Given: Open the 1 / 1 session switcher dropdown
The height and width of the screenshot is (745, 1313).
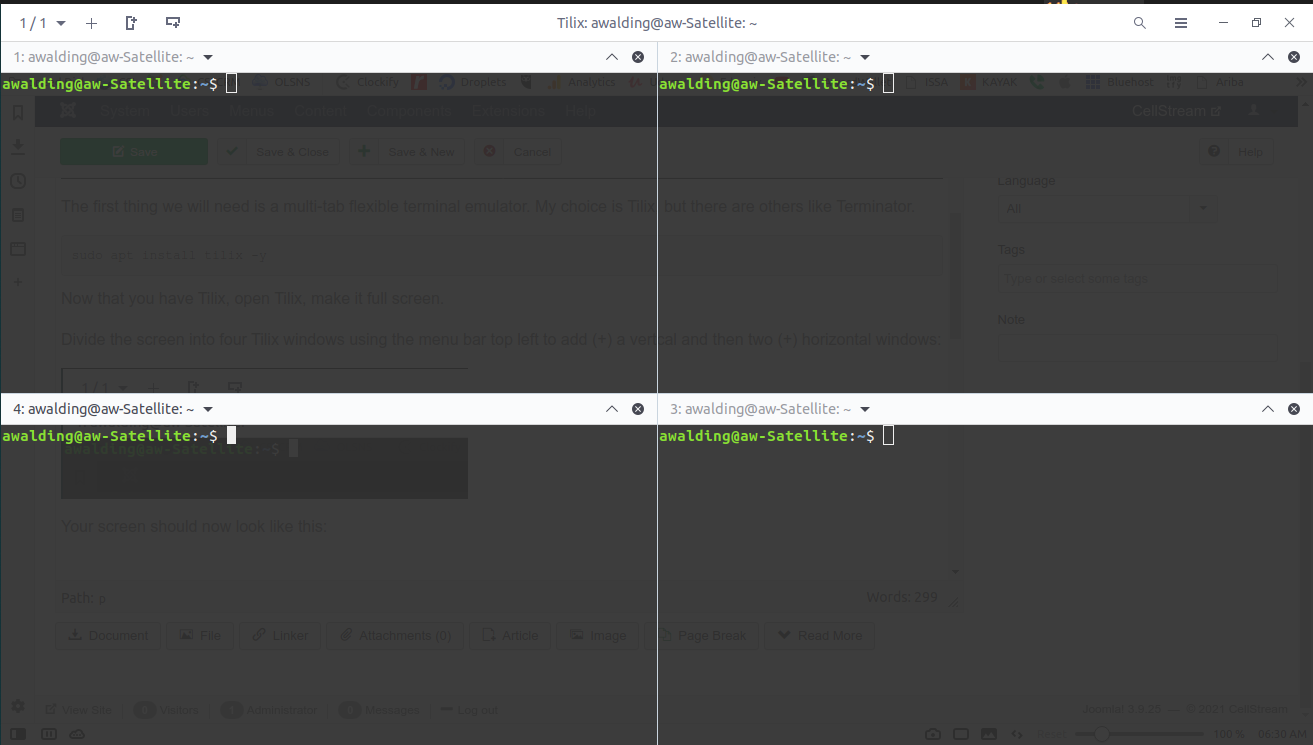Looking at the screenshot, I should click(x=43, y=23).
